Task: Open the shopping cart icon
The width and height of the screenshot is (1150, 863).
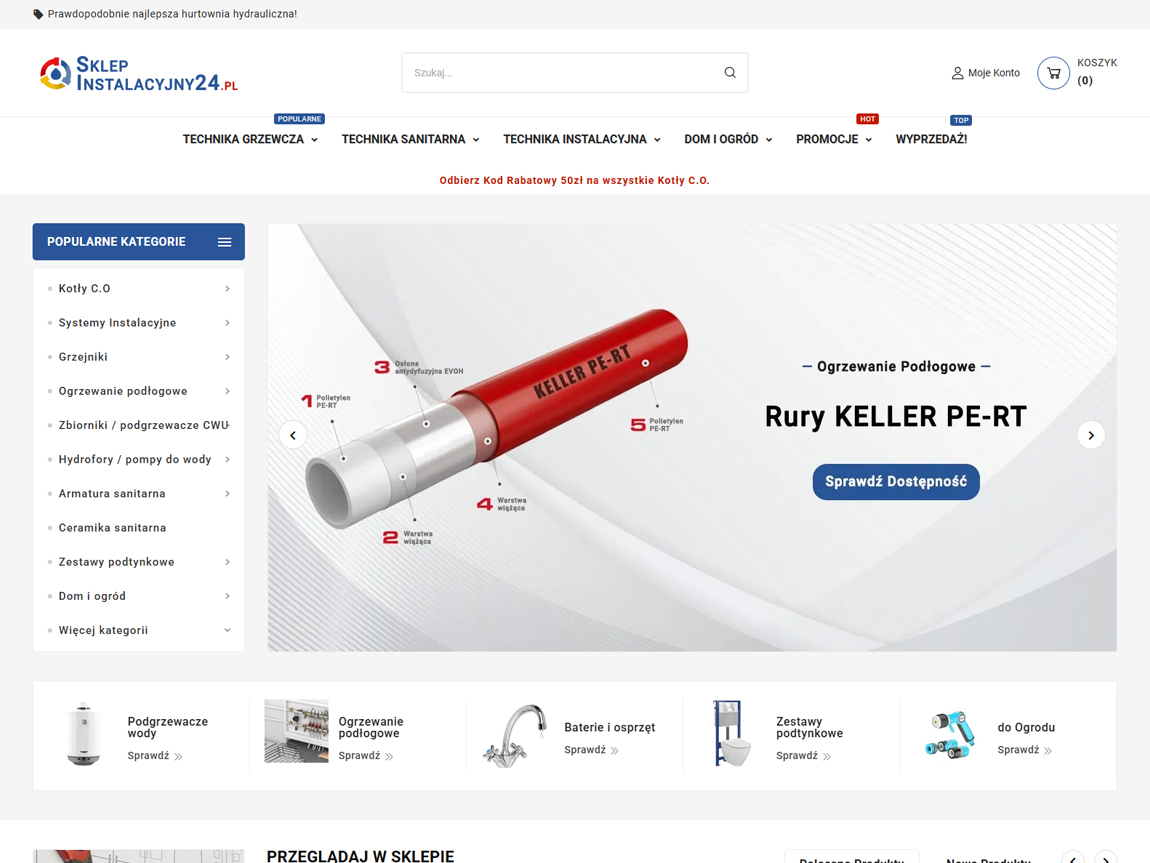Action: point(1053,73)
